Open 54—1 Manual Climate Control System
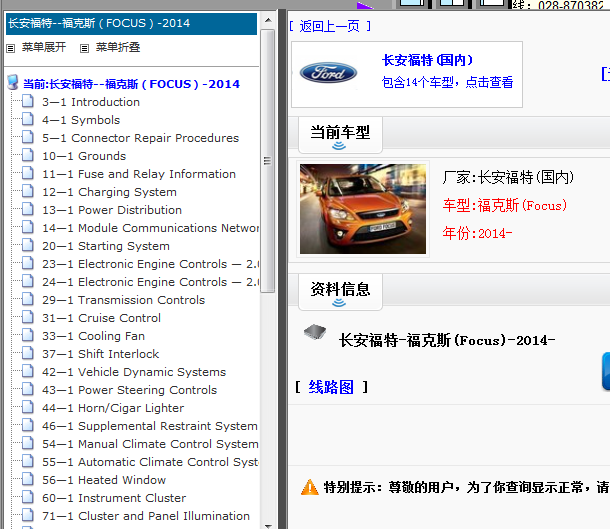This screenshot has width=610, height=529. tap(150, 444)
